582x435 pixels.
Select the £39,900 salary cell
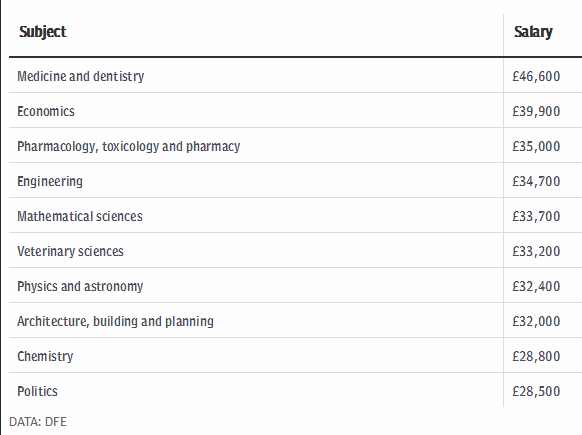[536, 111]
